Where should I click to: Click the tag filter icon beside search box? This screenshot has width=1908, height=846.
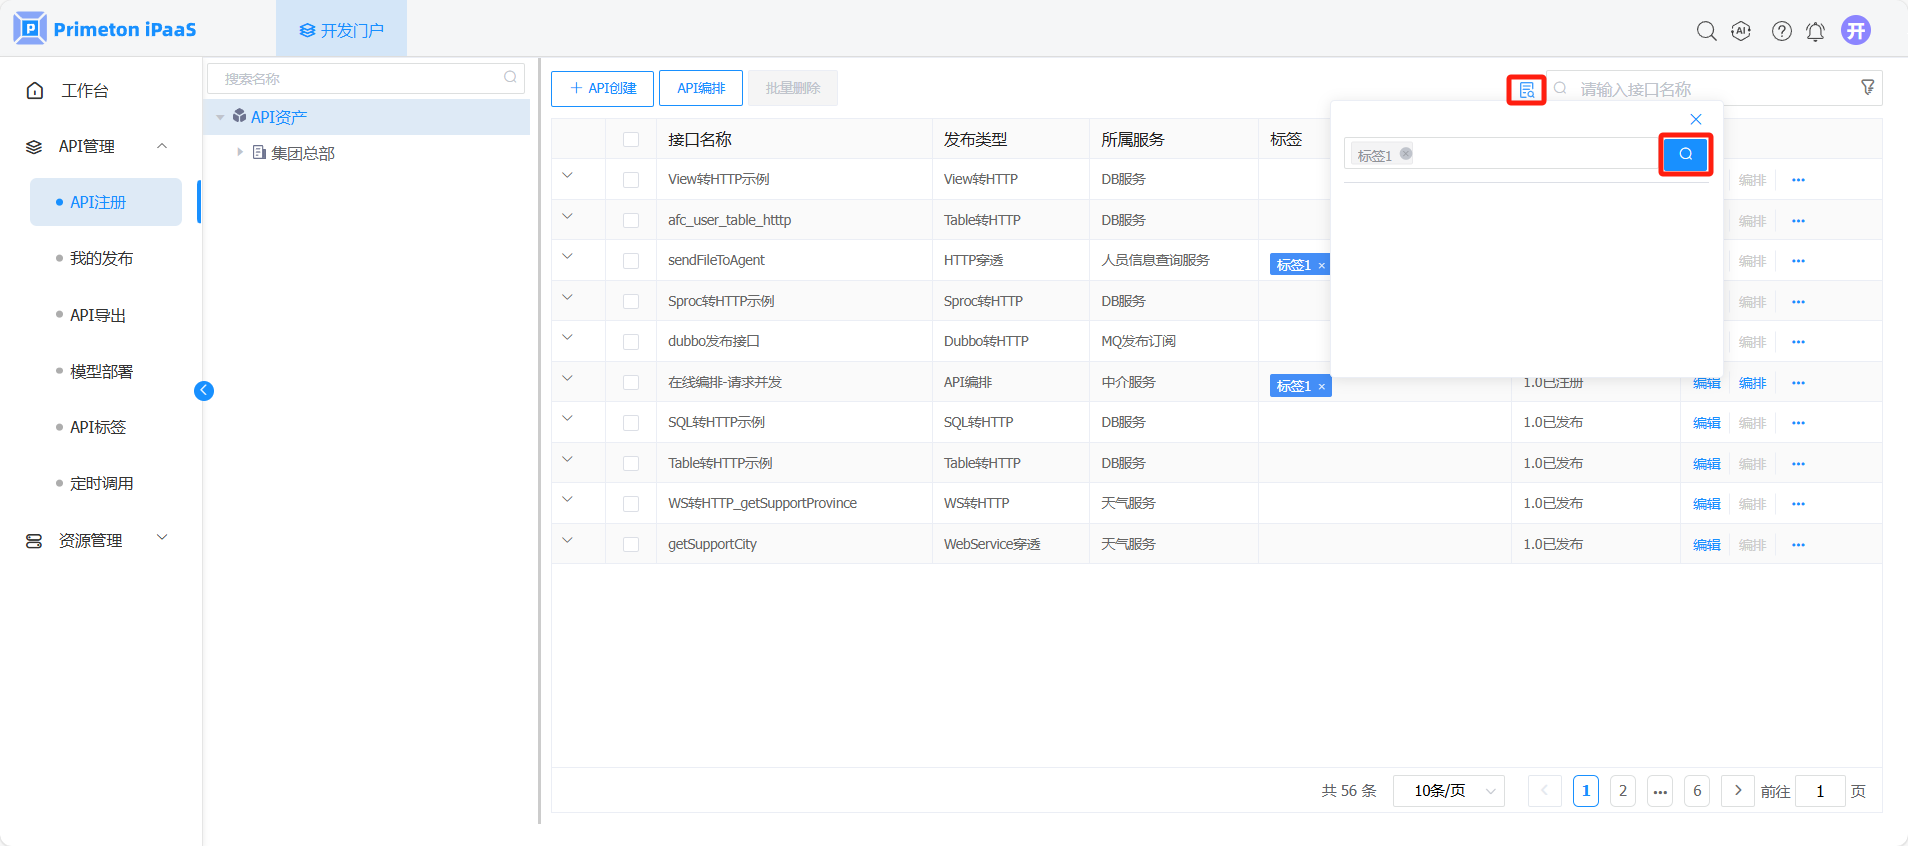pos(1526,90)
